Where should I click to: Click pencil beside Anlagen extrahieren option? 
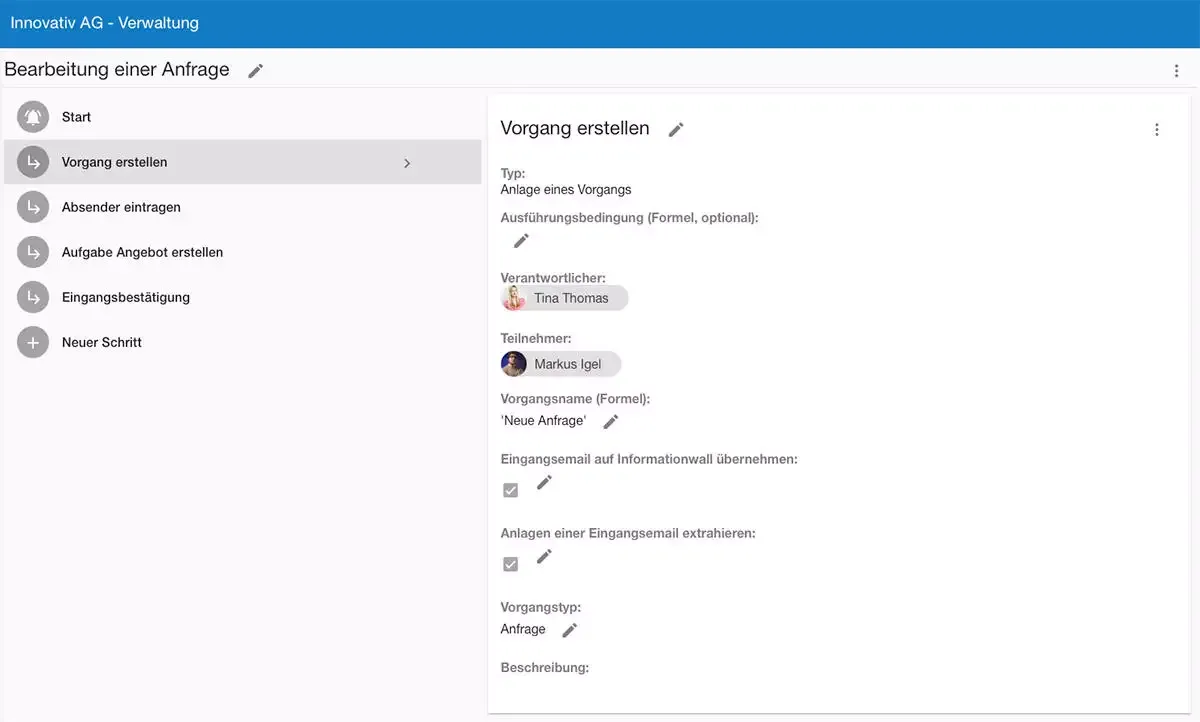pyautogui.click(x=544, y=557)
